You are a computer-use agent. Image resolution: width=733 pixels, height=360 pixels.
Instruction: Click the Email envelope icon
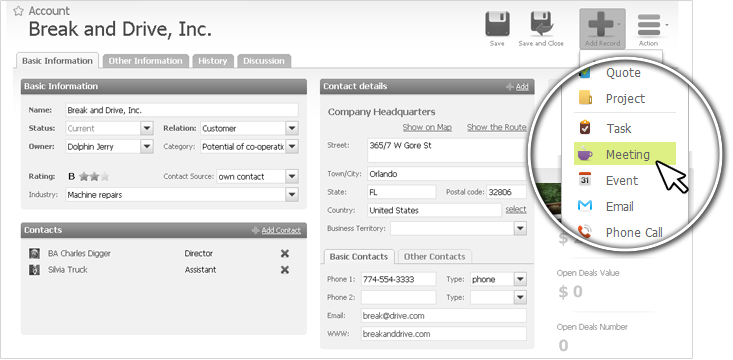point(585,206)
